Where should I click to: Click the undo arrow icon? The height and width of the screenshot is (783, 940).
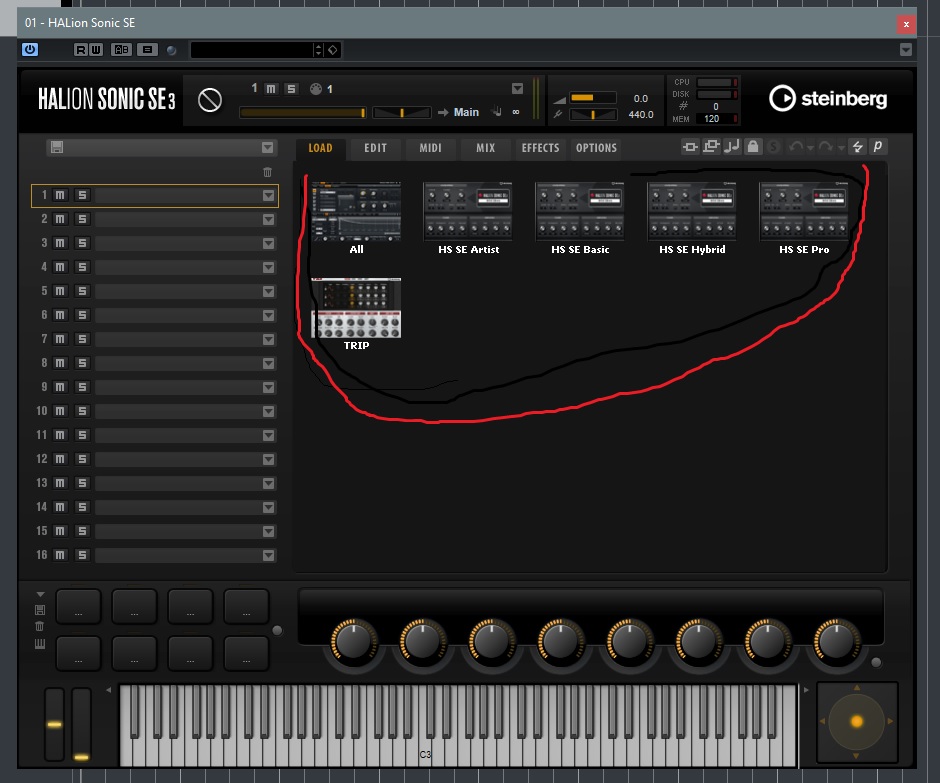click(x=796, y=147)
